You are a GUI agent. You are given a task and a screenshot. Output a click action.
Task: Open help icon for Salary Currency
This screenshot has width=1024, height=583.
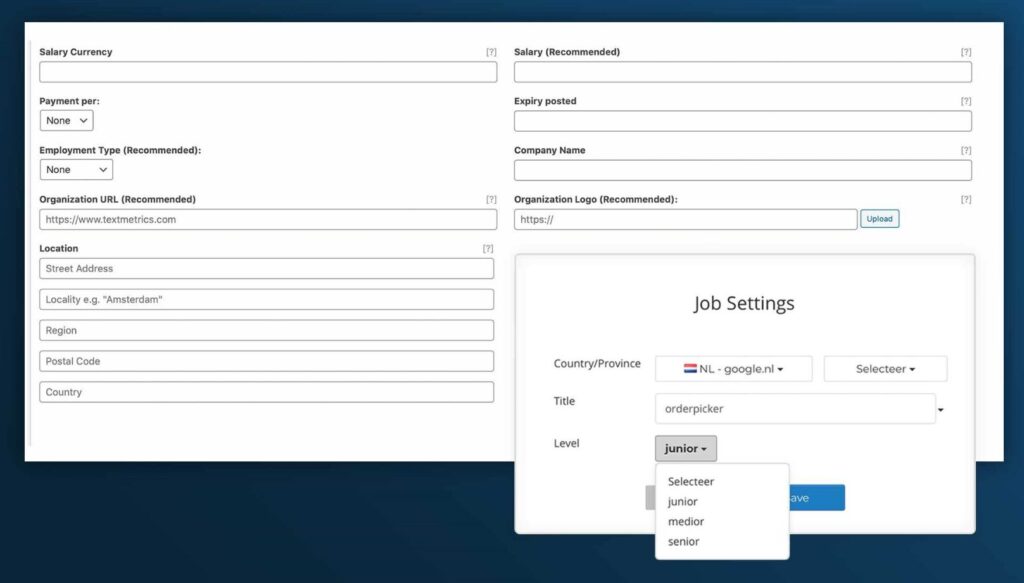pos(491,52)
